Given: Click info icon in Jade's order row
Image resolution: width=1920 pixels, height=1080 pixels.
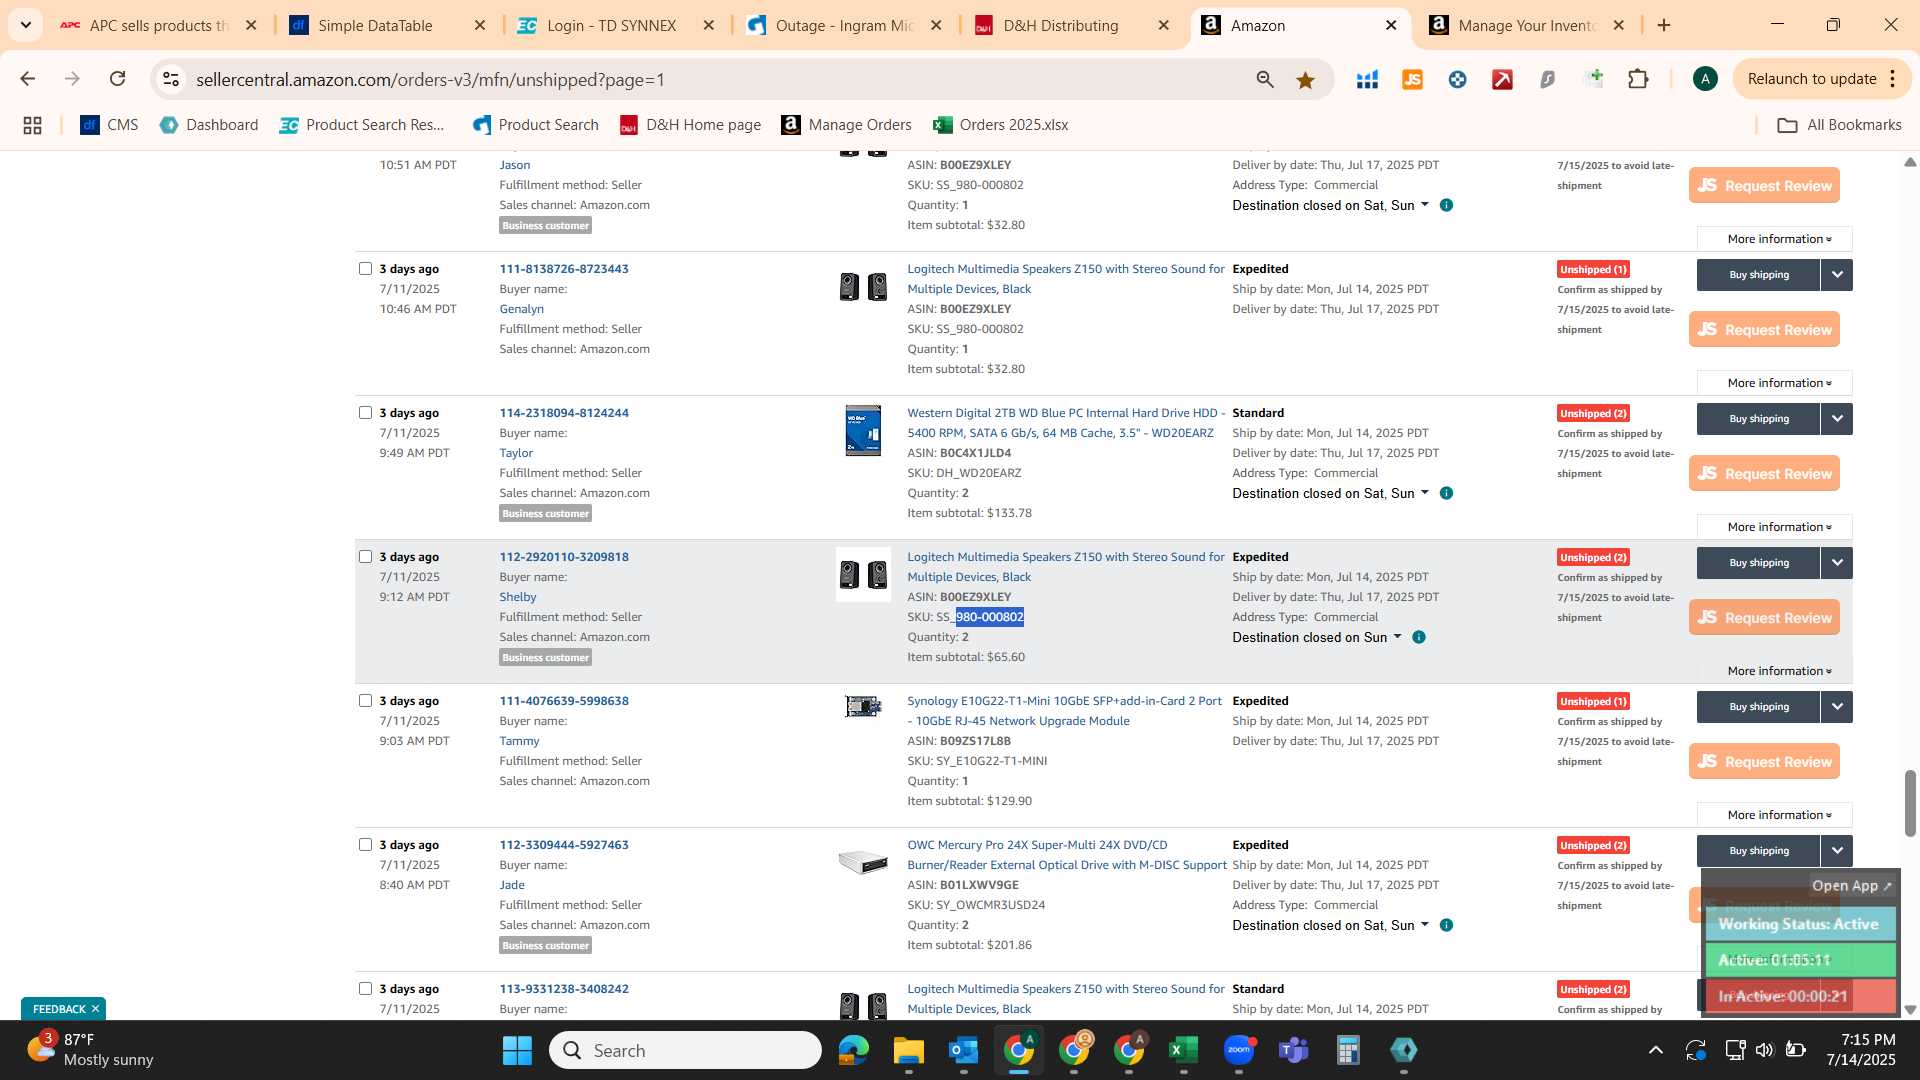Looking at the screenshot, I should tap(1446, 925).
